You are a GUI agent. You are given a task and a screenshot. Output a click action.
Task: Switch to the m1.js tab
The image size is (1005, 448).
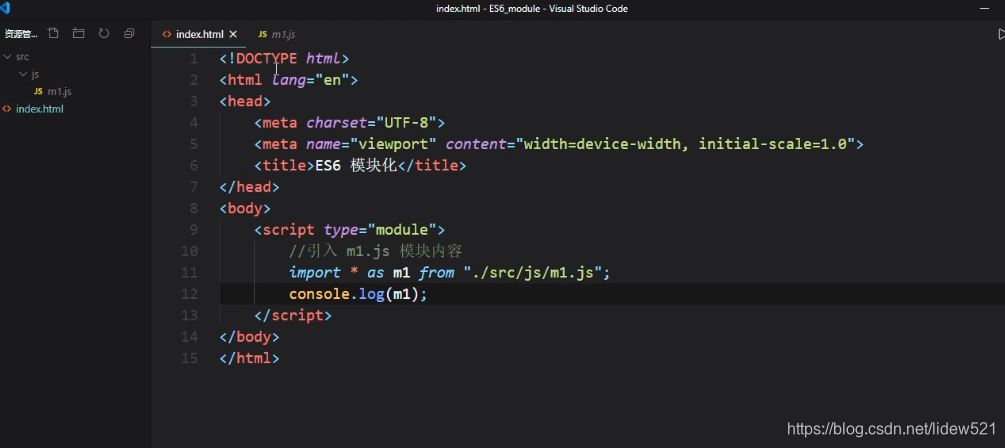coord(276,34)
